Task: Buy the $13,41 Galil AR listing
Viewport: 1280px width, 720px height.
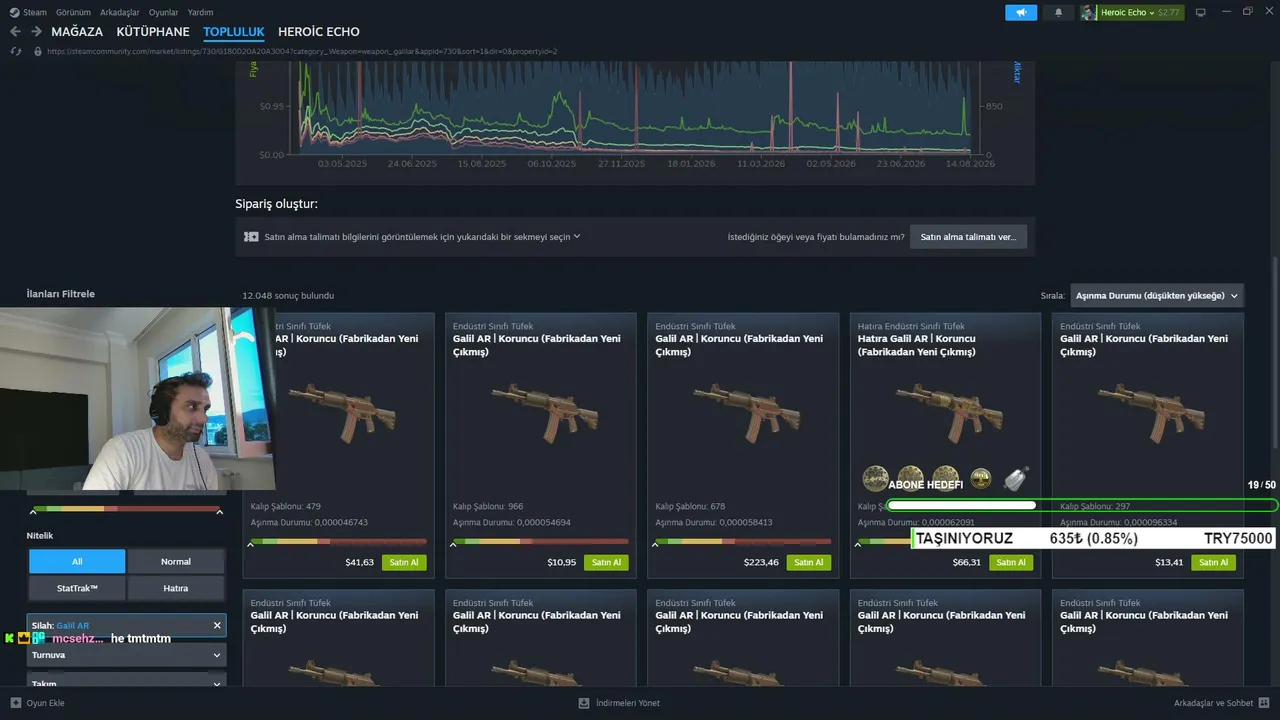Action: [1213, 562]
